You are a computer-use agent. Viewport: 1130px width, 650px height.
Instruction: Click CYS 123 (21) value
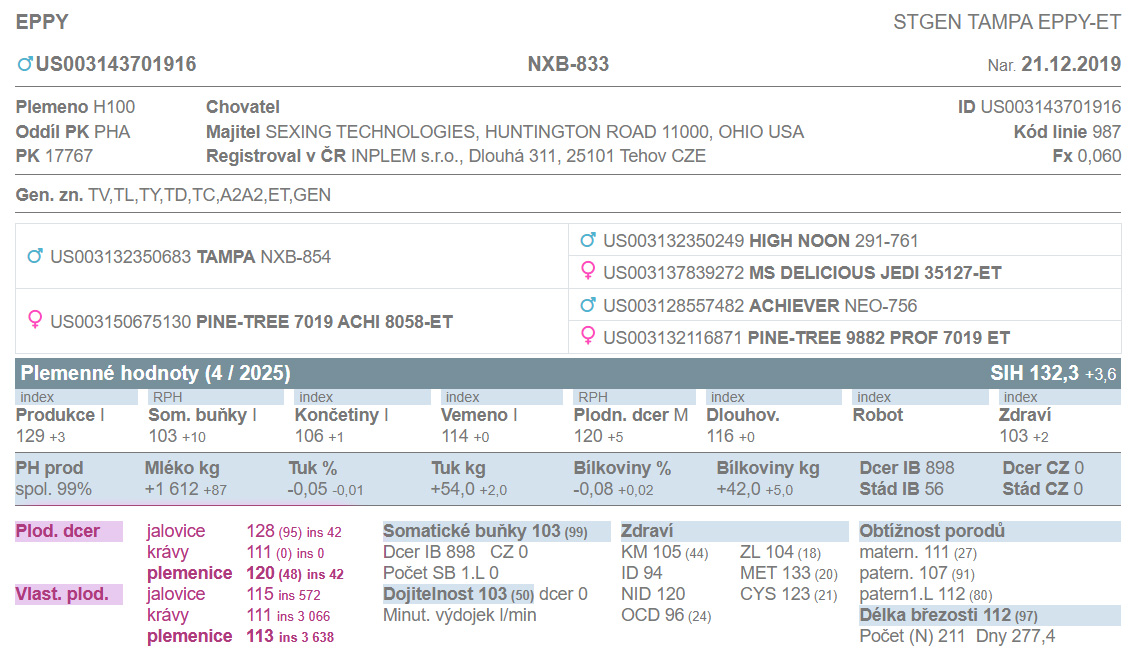point(788,595)
